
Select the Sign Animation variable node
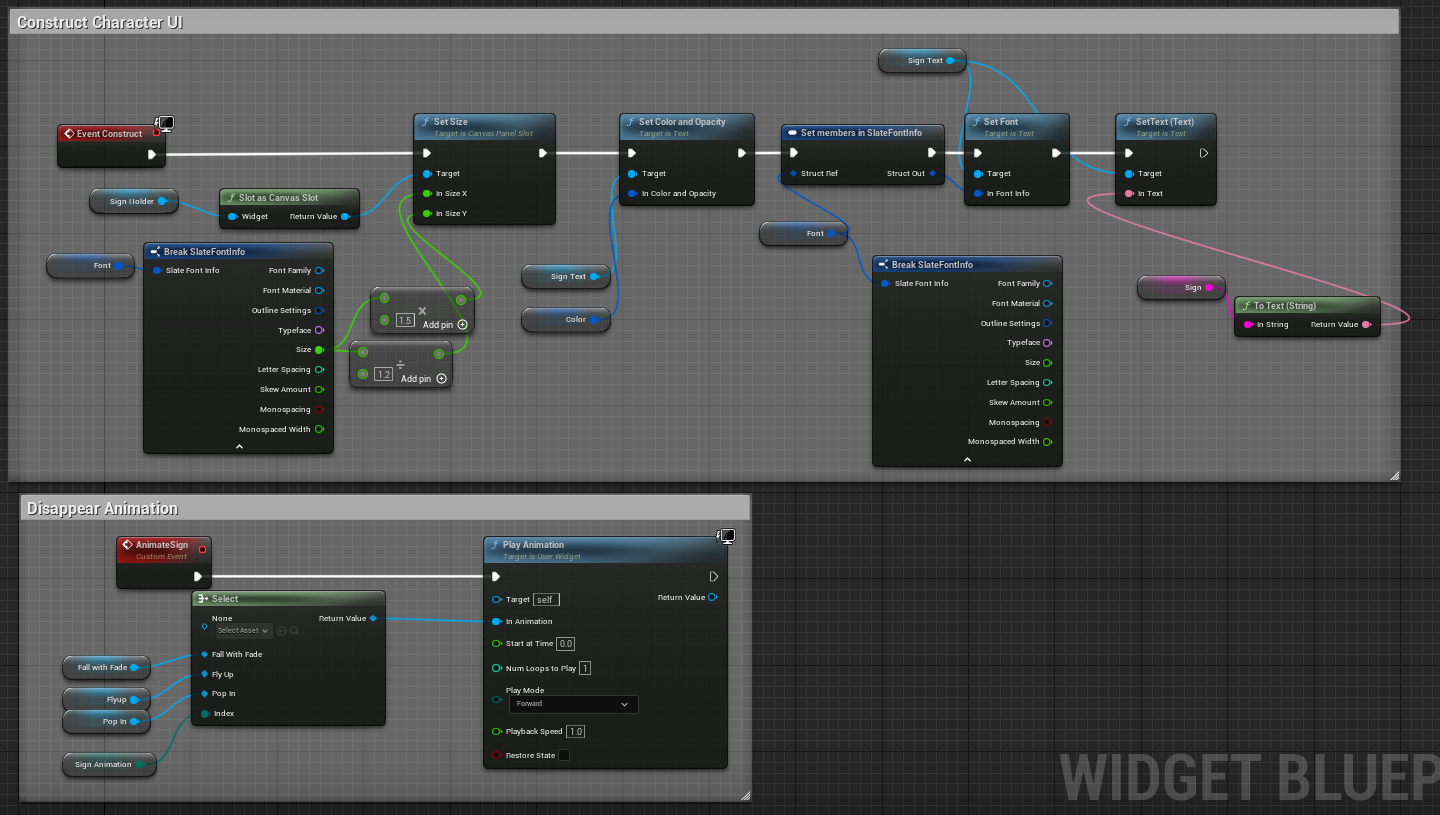pyautogui.click(x=102, y=765)
